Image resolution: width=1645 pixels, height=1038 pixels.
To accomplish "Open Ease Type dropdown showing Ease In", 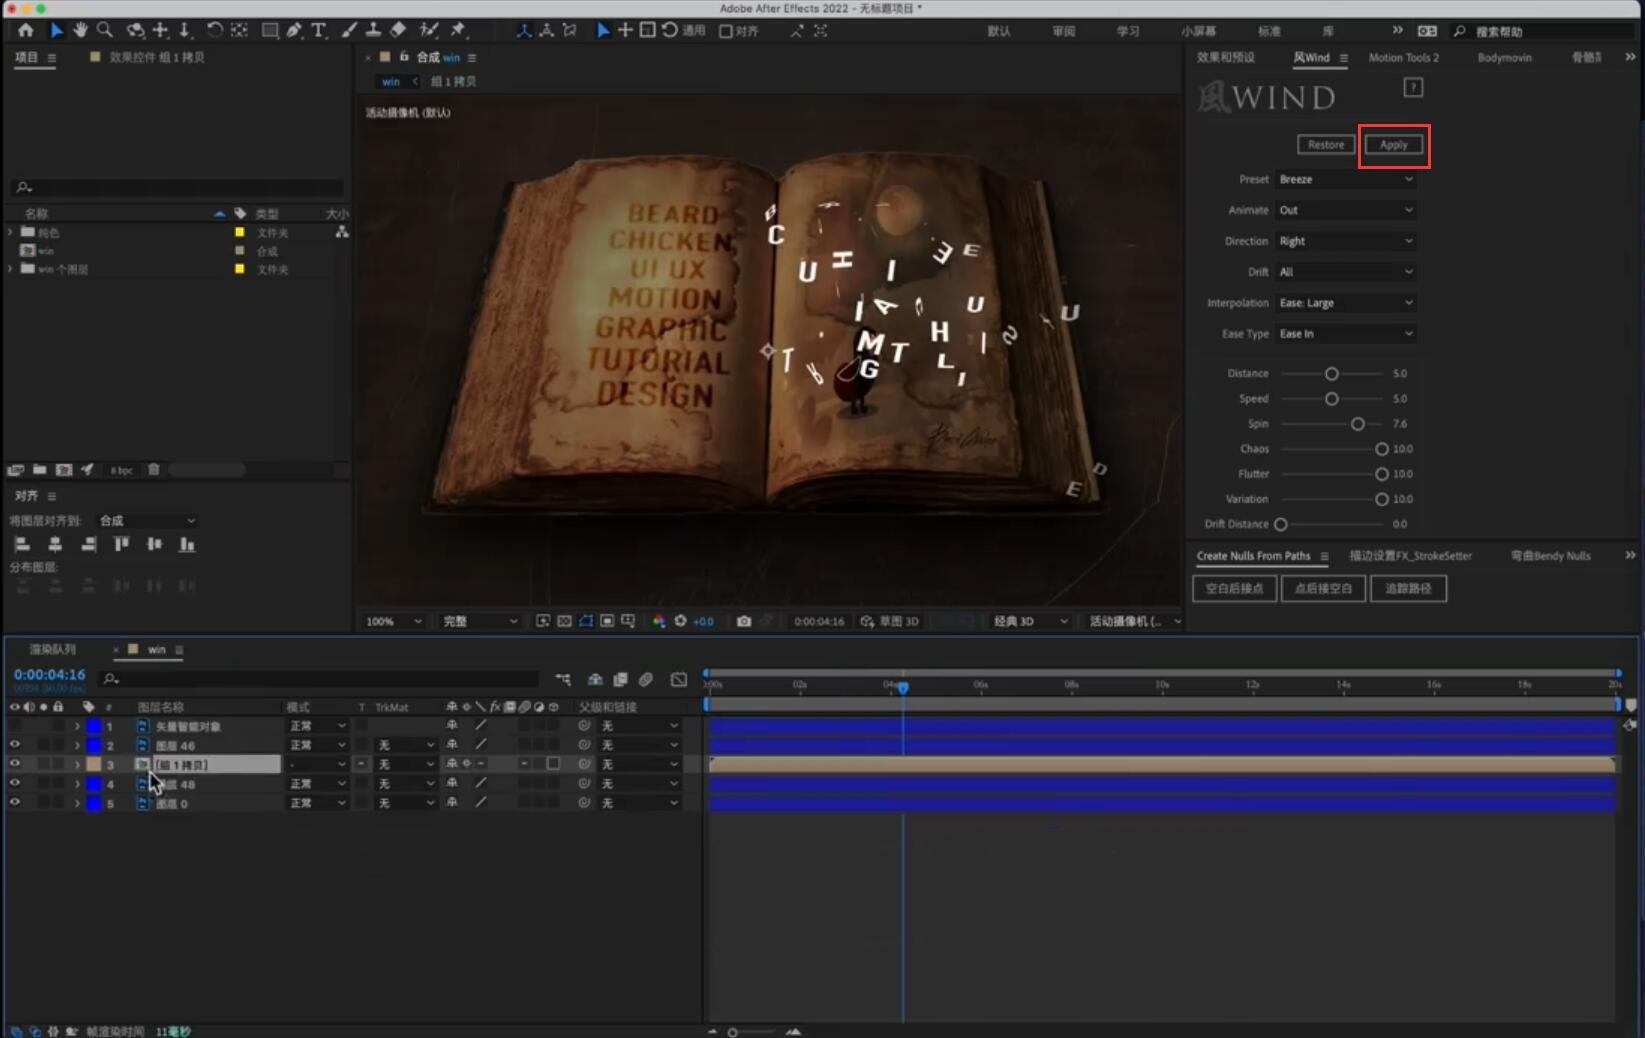I will click(x=1346, y=334).
